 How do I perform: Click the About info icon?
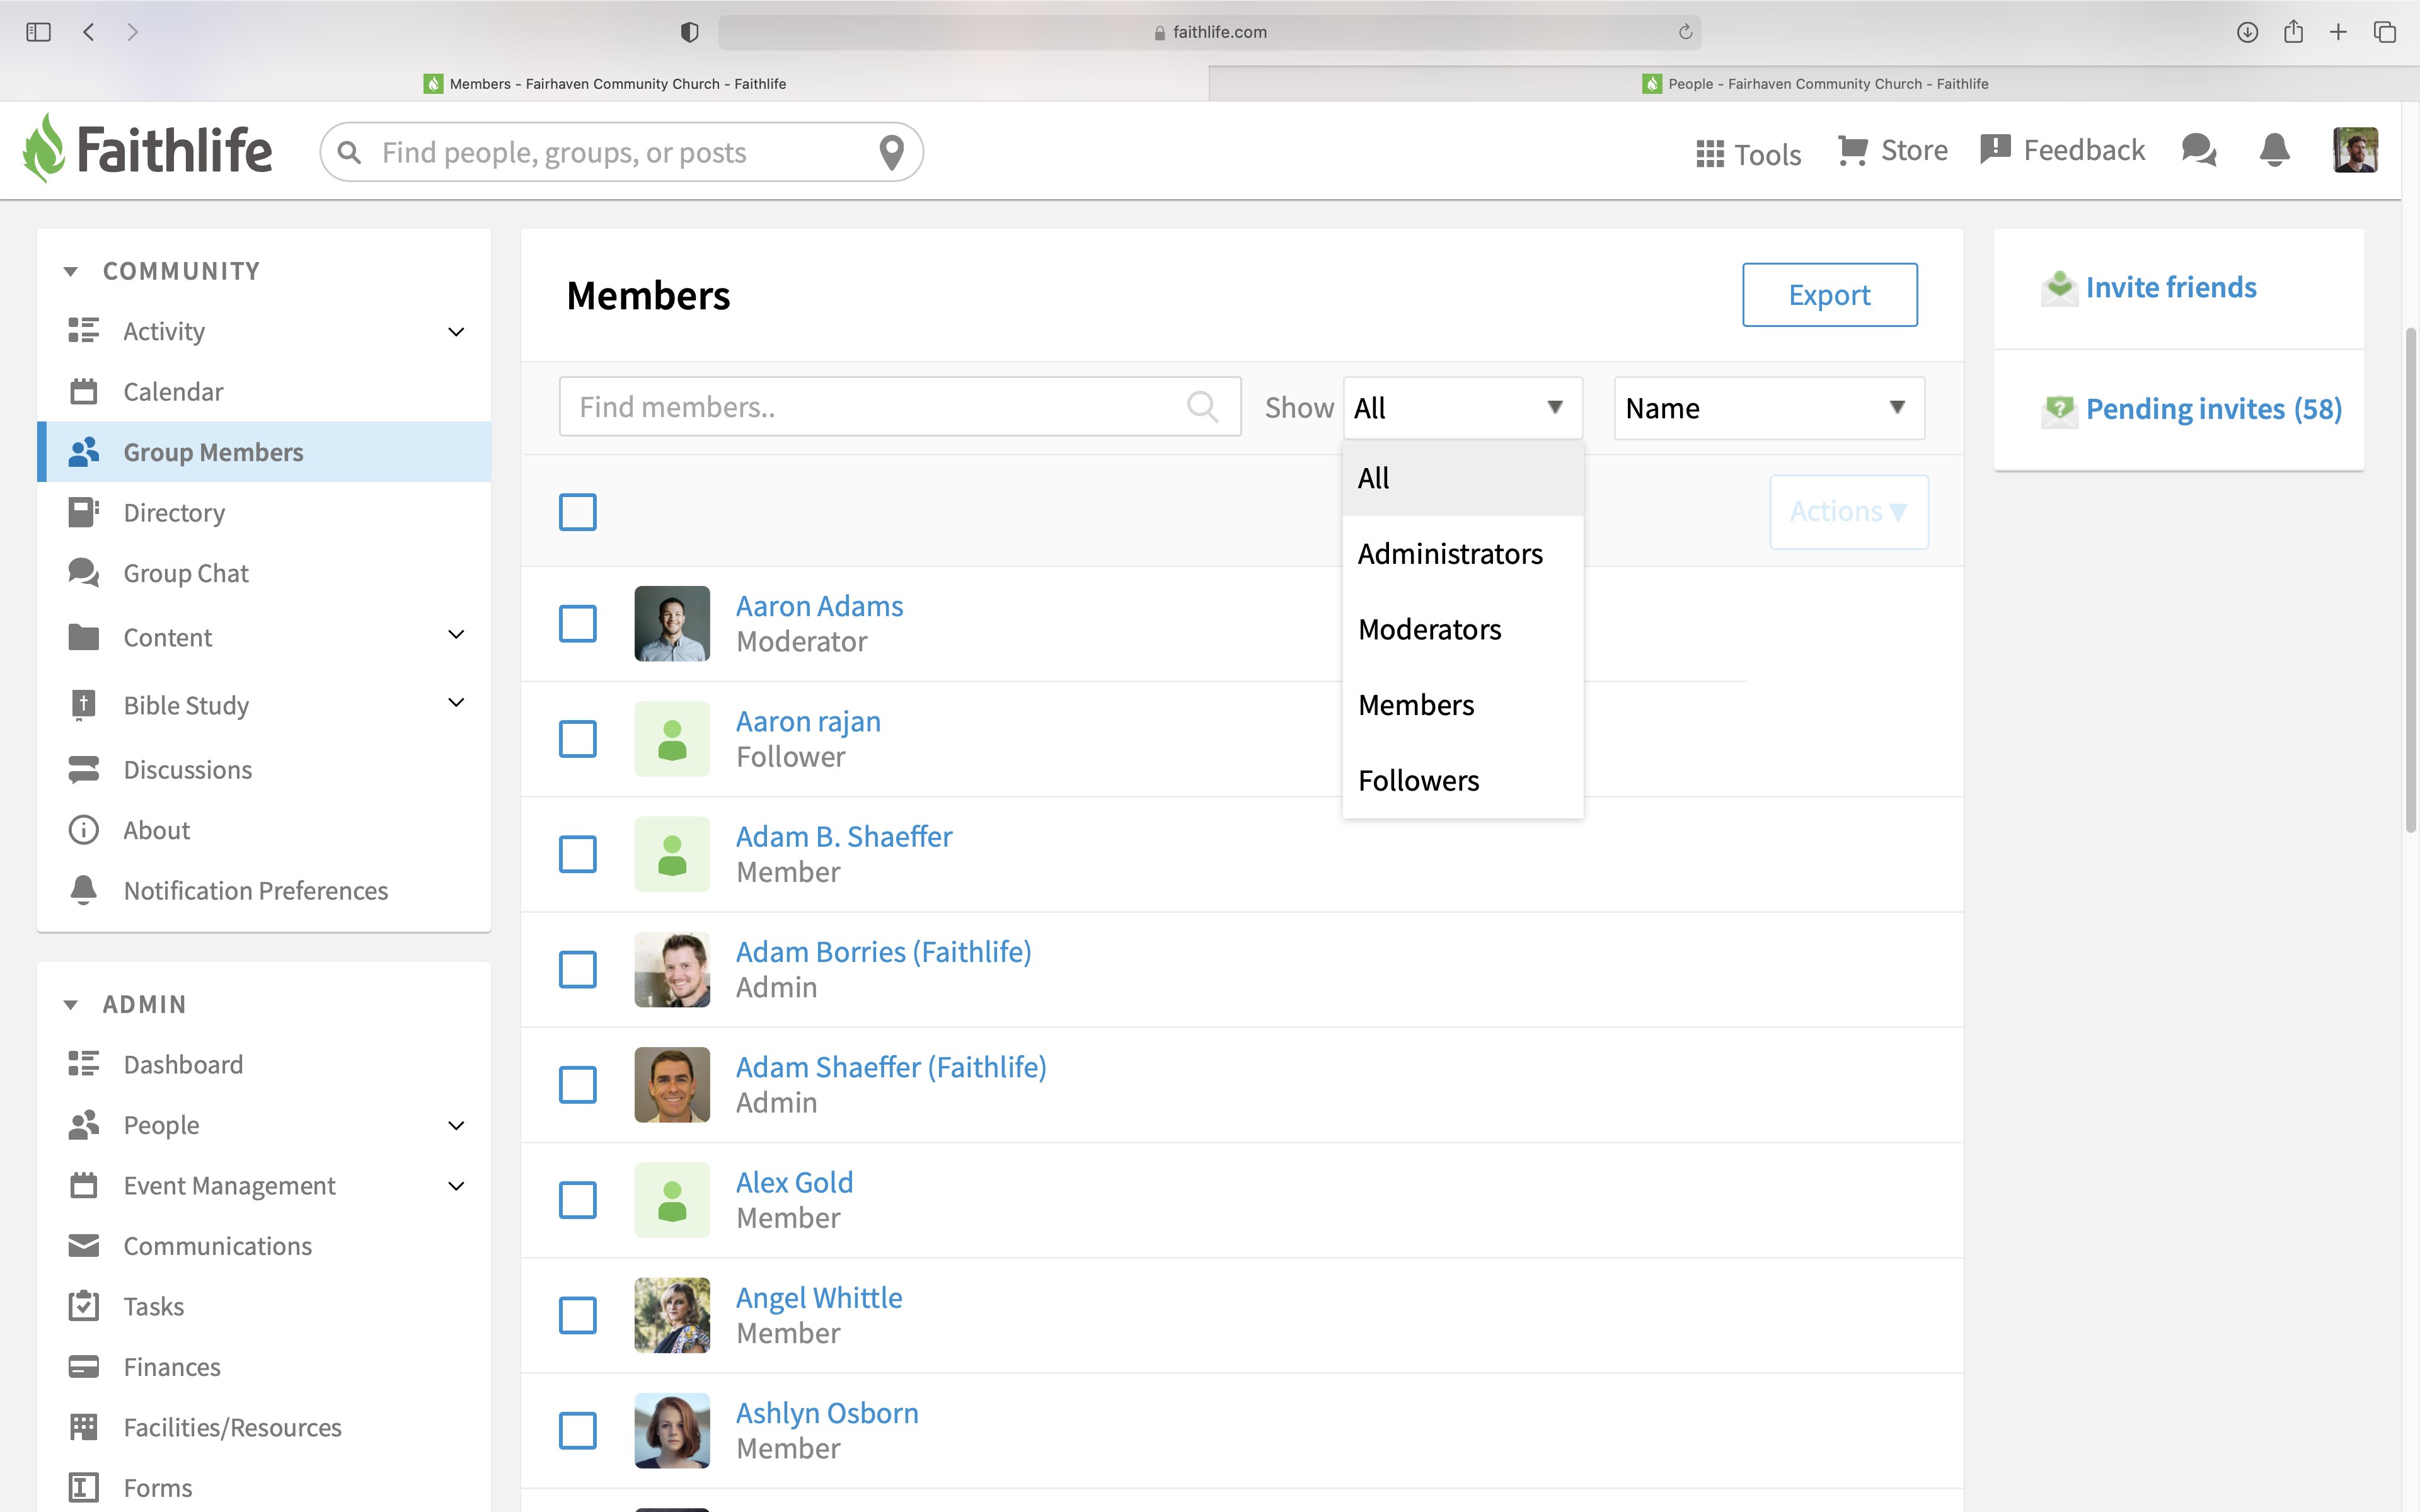(84, 830)
